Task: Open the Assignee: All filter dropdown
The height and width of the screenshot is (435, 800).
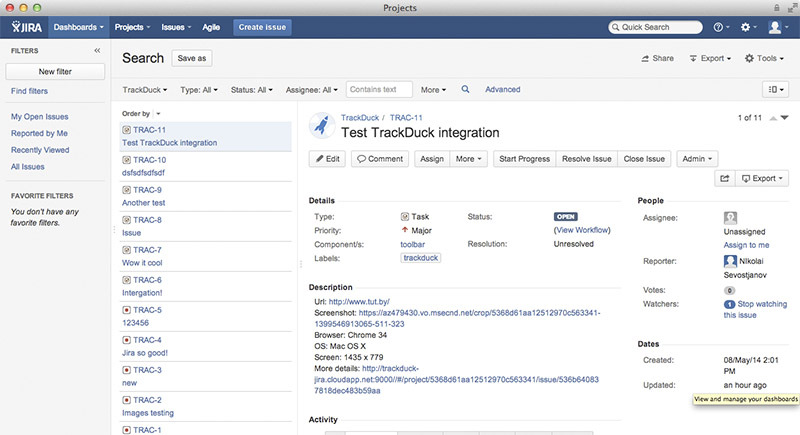Action: [x=311, y=89]
